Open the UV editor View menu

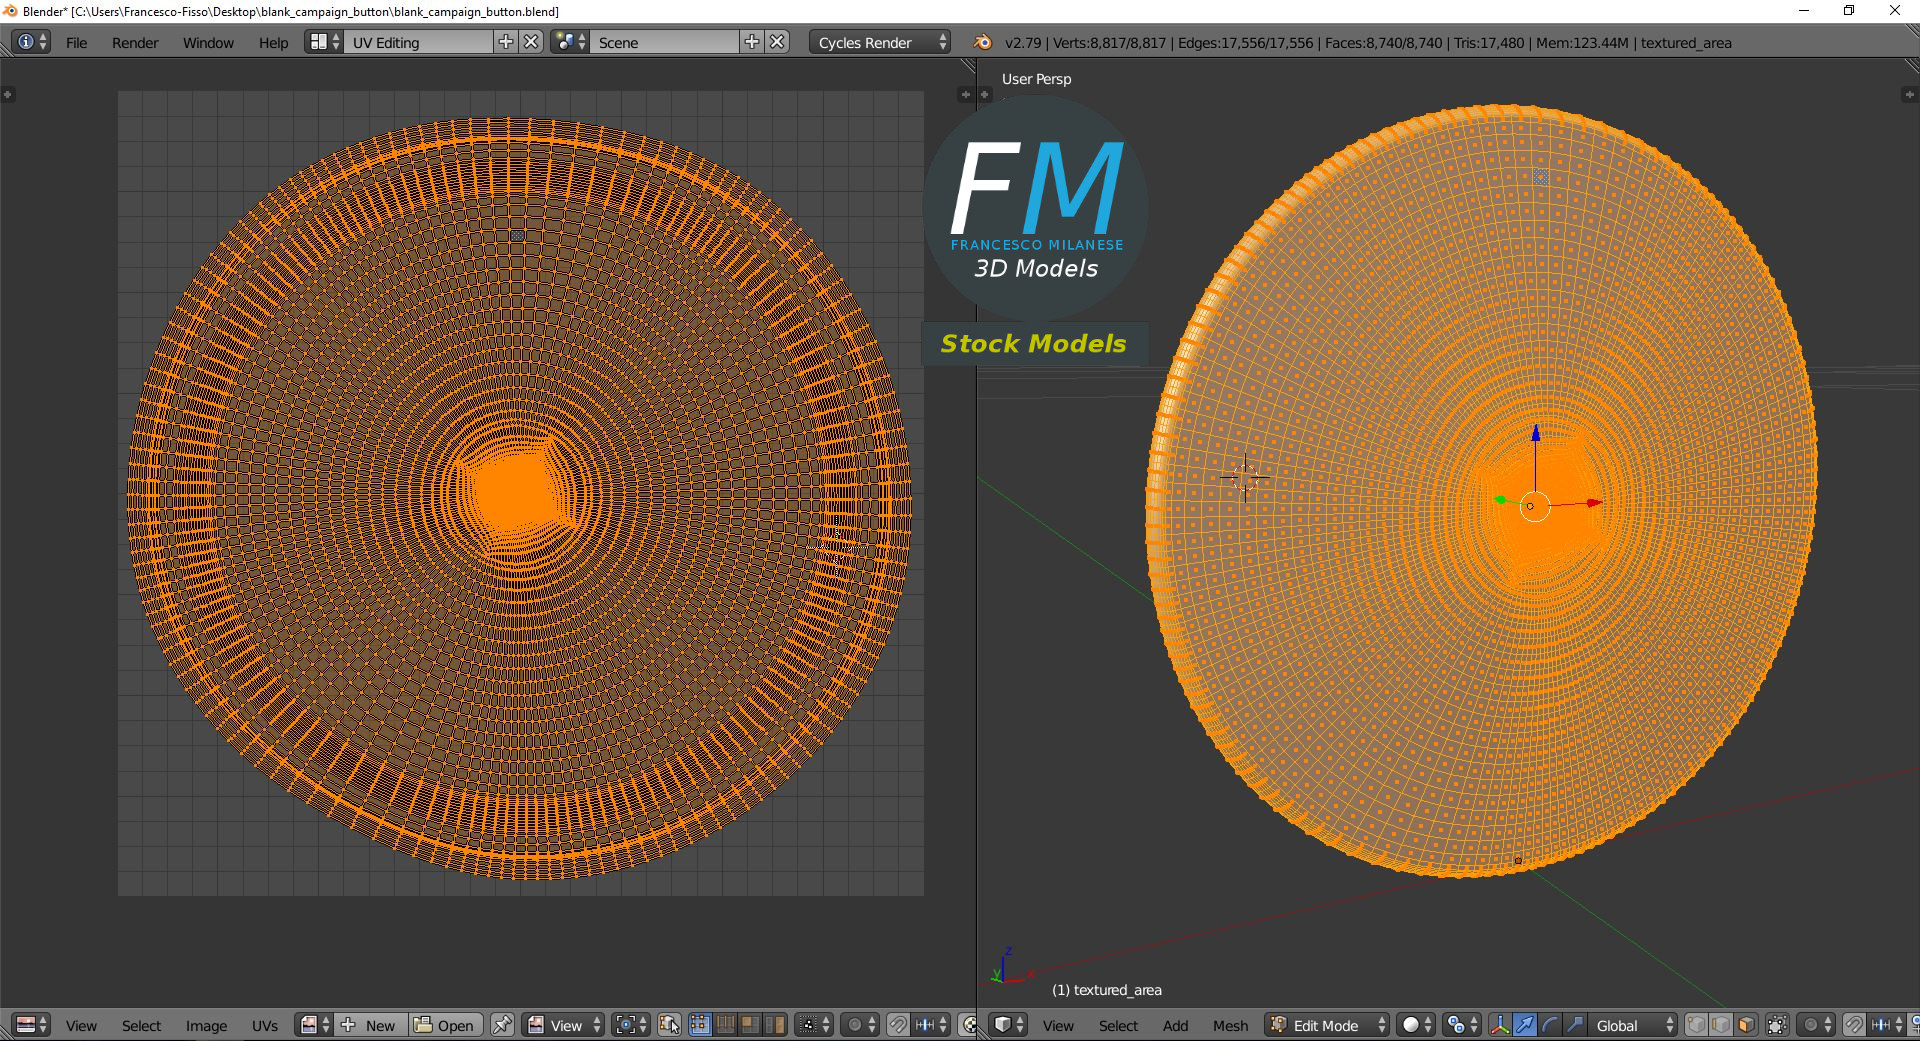tap(81, 1026)
